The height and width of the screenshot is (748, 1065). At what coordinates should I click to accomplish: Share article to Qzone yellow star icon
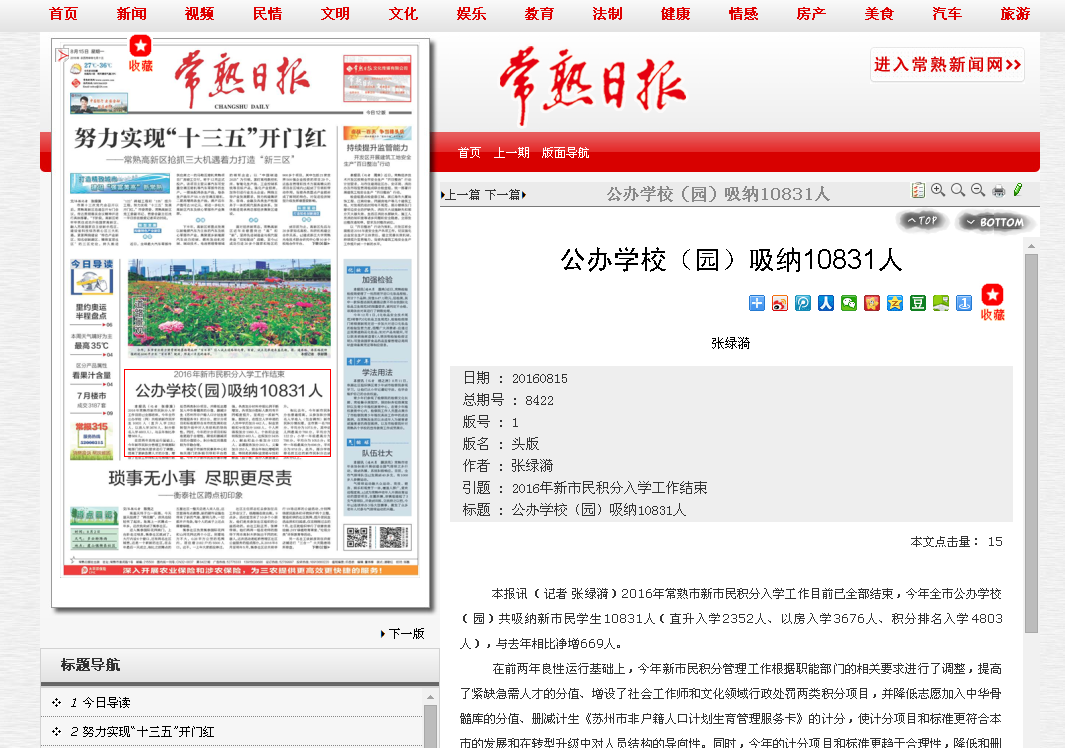pos(895,303)
